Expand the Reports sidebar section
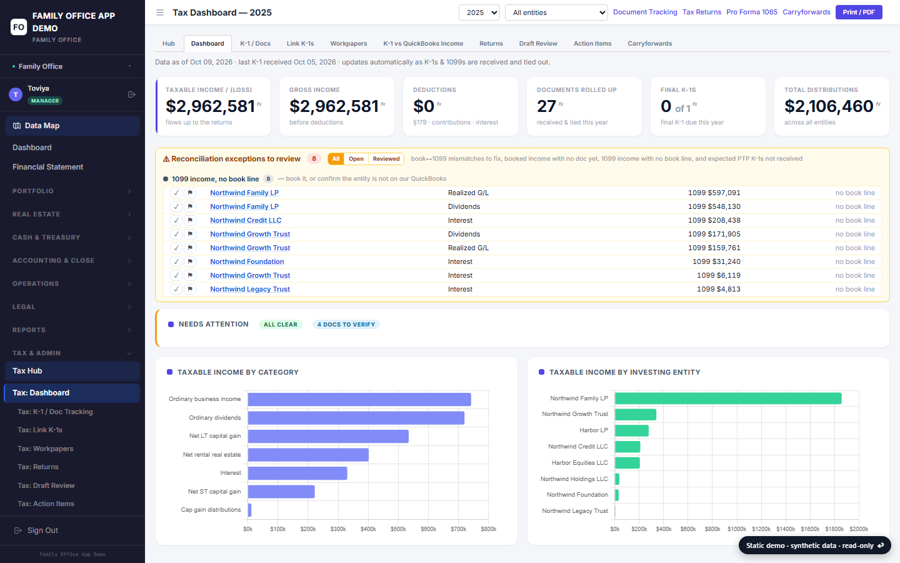This screenshot has height=563, width=900. pyautogui.click(x=72, y=330)
